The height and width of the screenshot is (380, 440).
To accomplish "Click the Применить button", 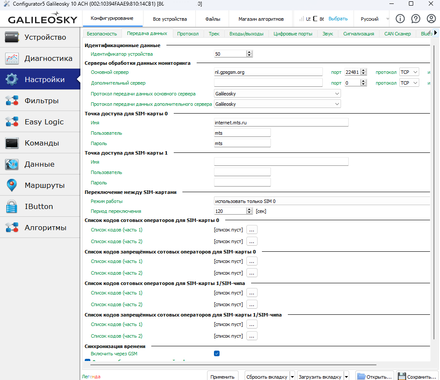I will tap(222, 377).
